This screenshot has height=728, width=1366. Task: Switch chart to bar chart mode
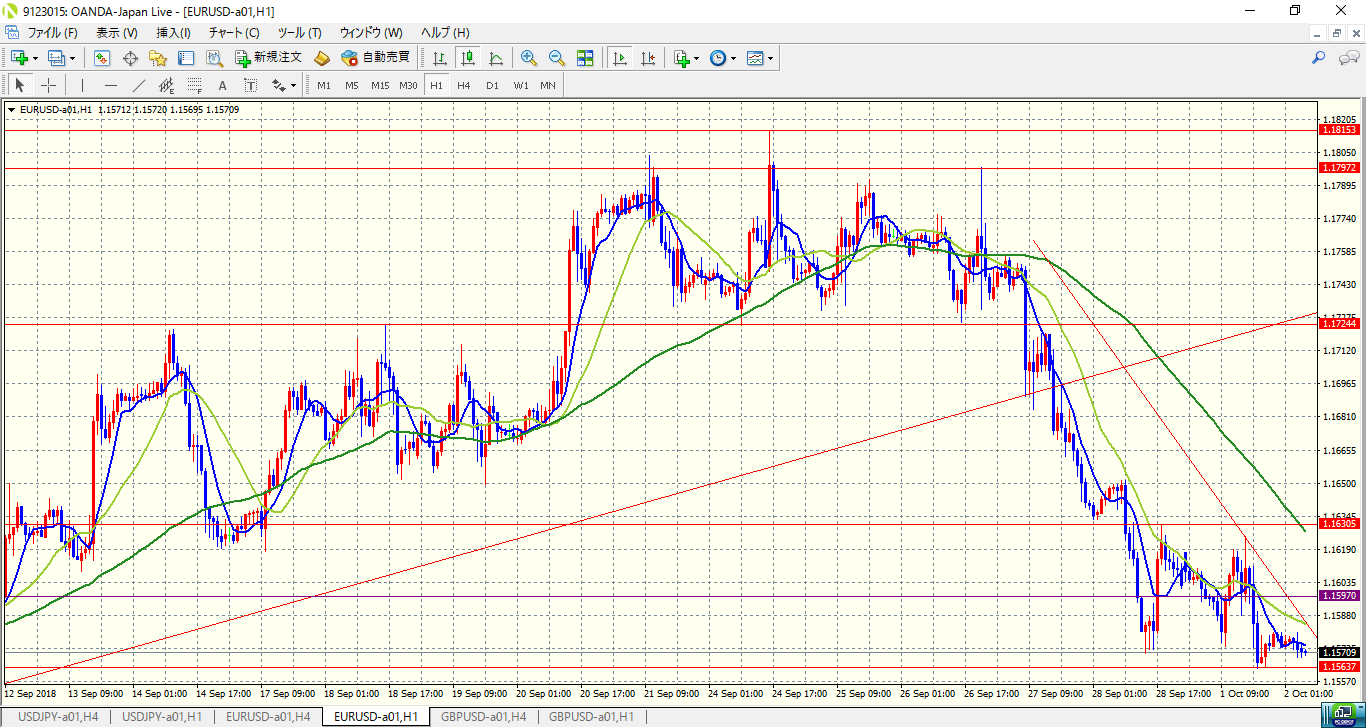(439, 58)
